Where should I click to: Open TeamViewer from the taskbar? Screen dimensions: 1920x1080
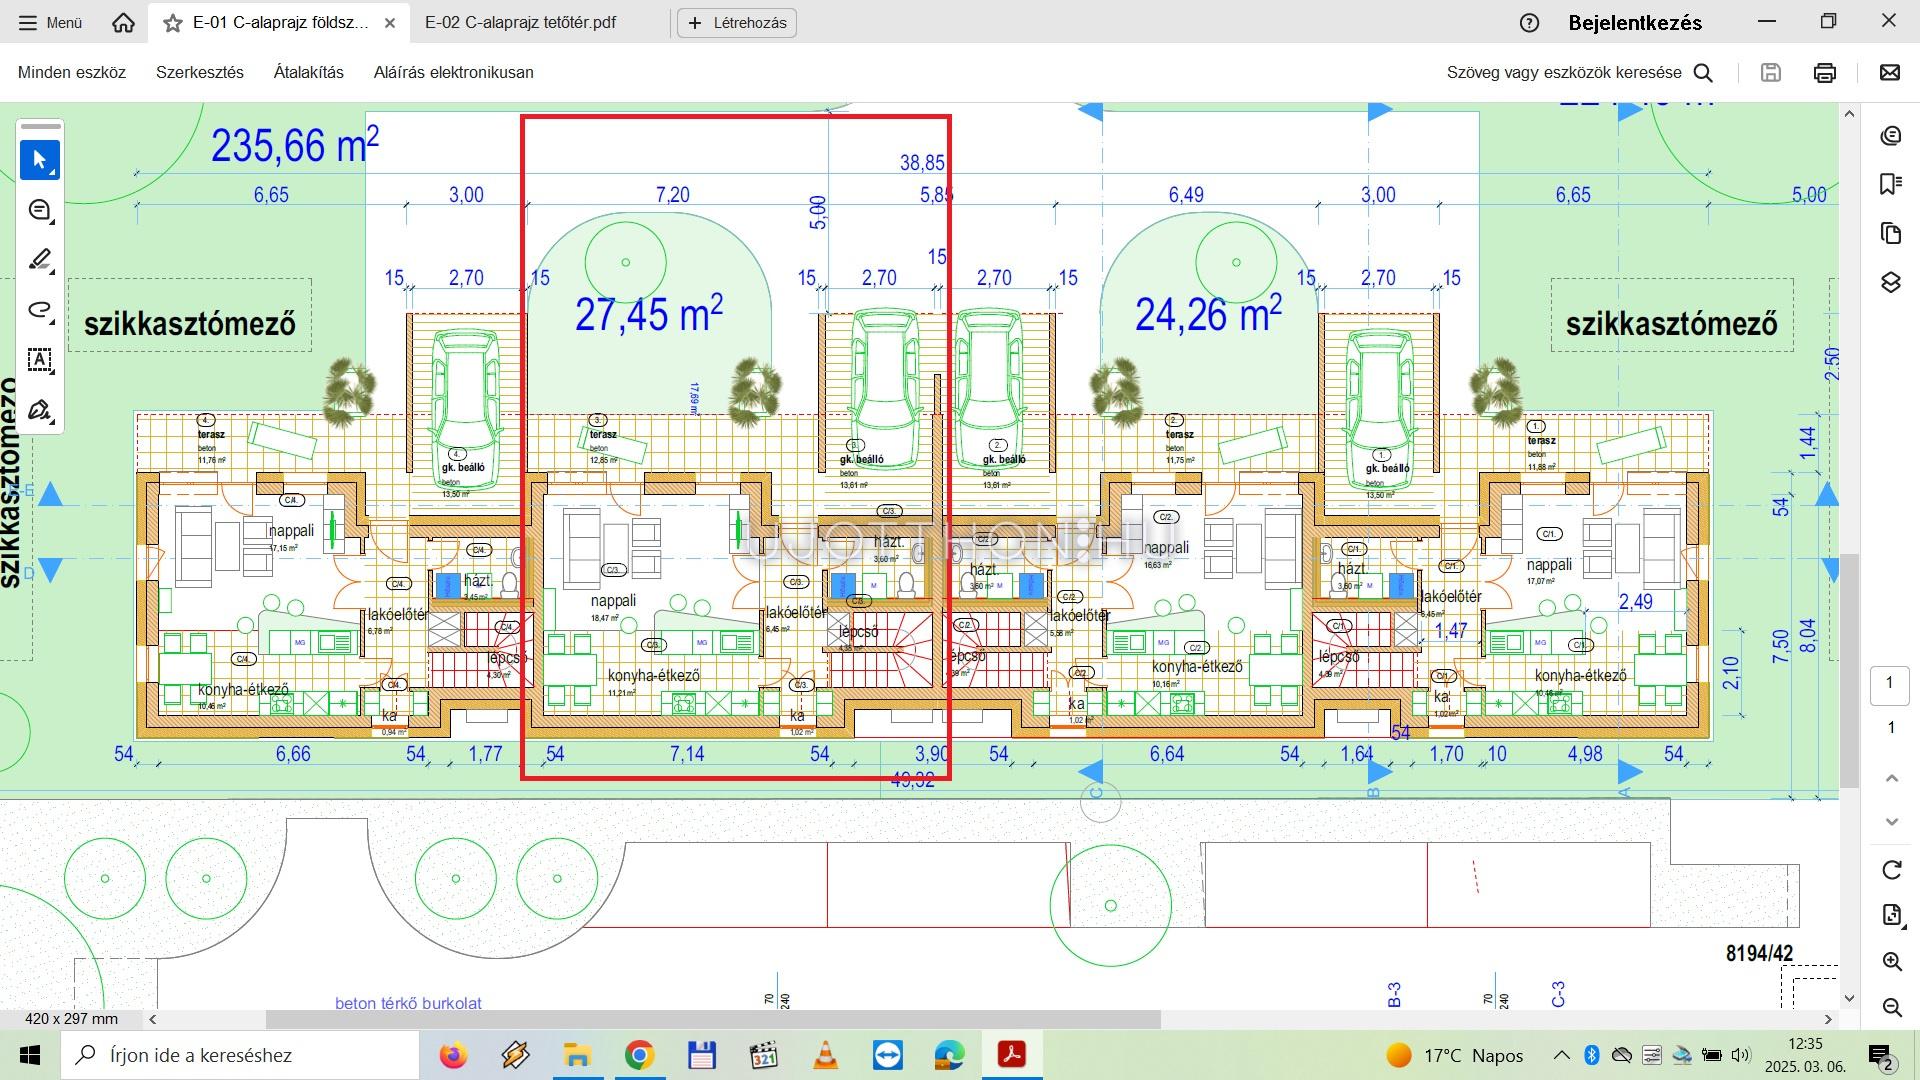pyautogui.click(x=887, y=1055)
